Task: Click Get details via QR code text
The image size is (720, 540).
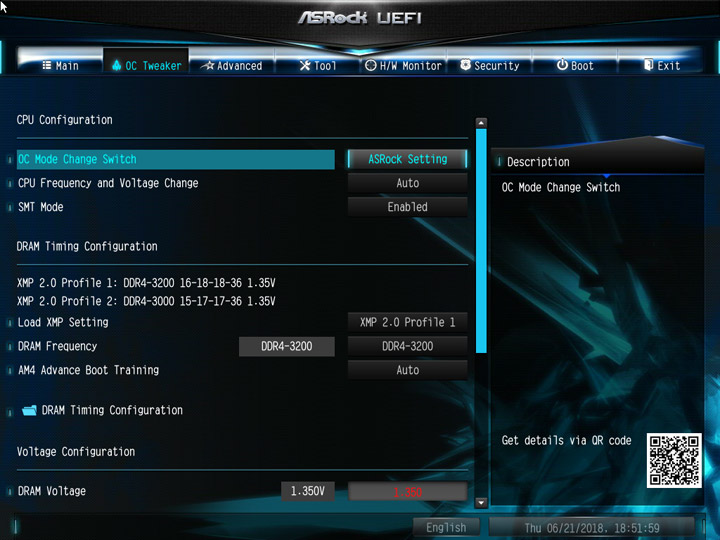Action: tap(567, 440)
